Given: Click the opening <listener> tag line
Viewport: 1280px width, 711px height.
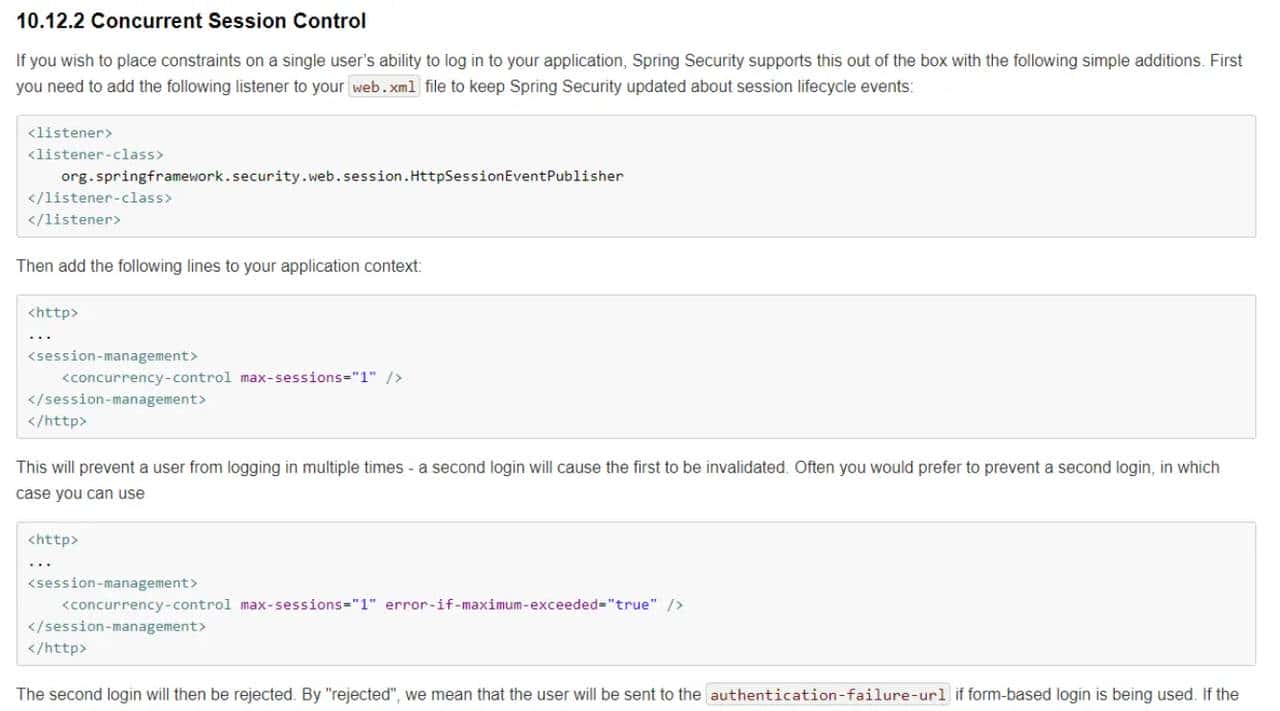Looking at the screenshot, I should click(x=70, y=132).
